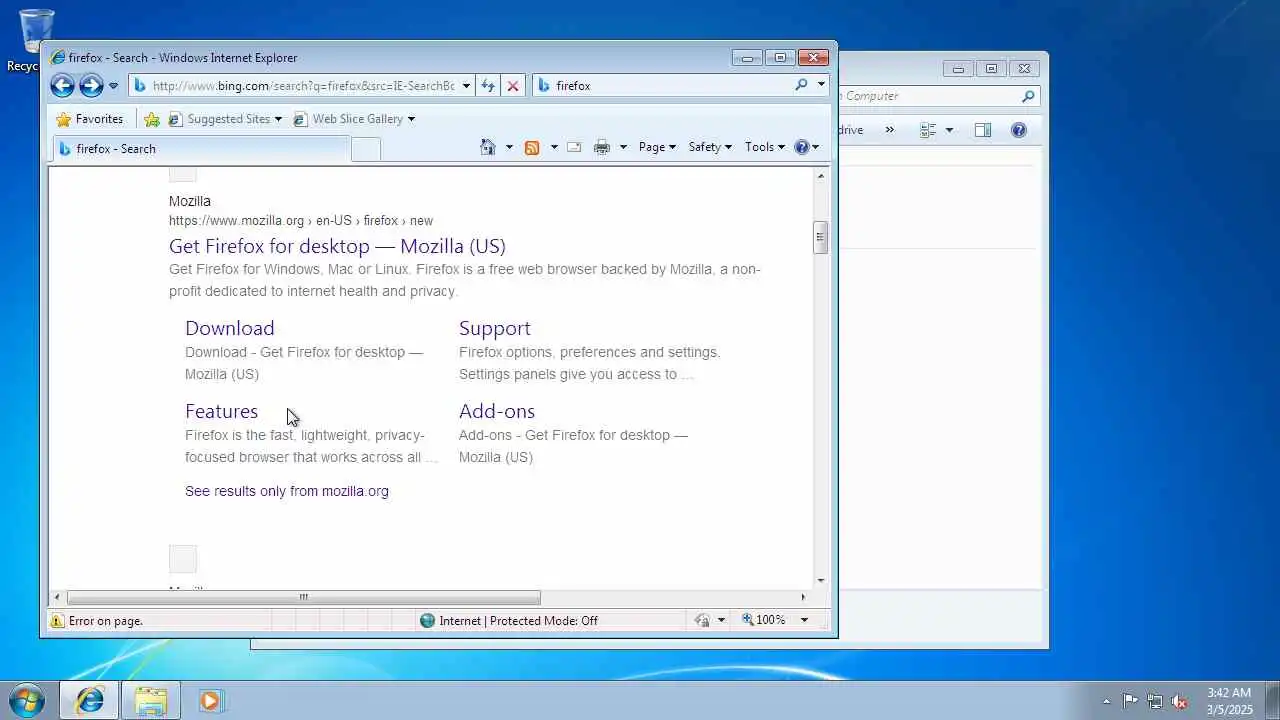
Task: Click the vertical scrollbar down arrow
Action: coord(821,581)
